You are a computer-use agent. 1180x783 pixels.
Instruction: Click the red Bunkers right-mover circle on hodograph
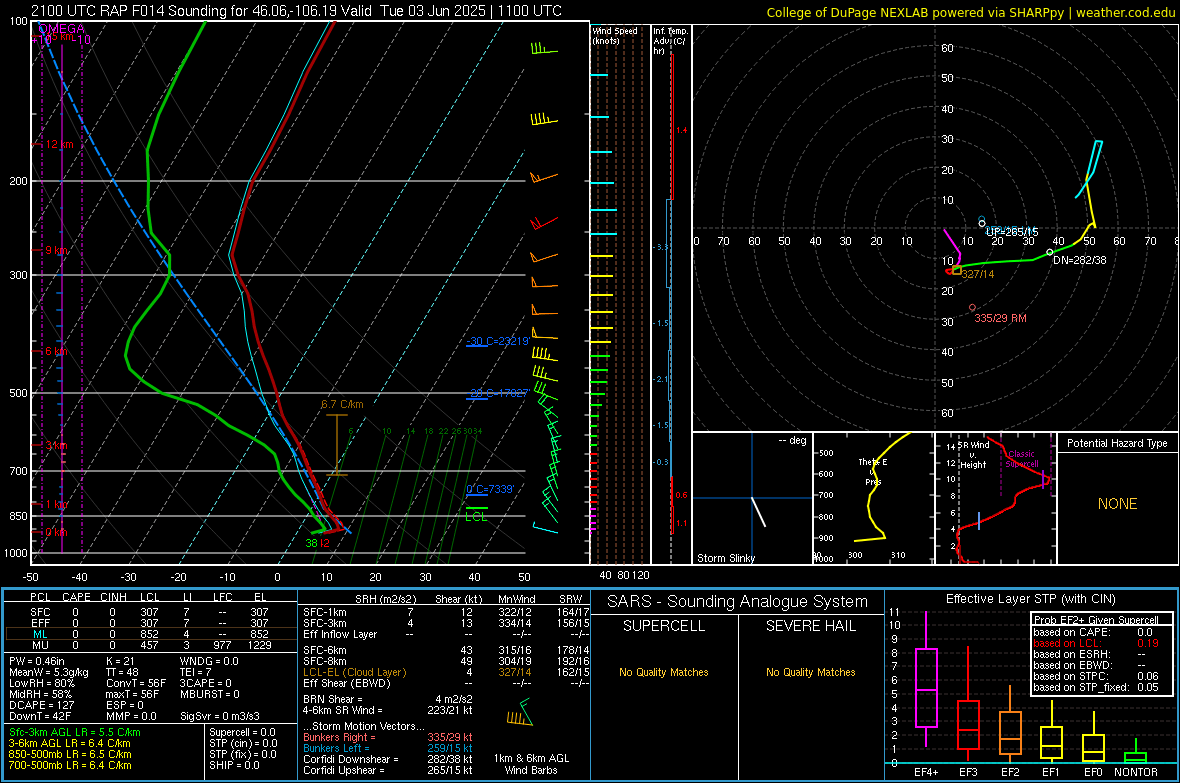tap(972, 307)
